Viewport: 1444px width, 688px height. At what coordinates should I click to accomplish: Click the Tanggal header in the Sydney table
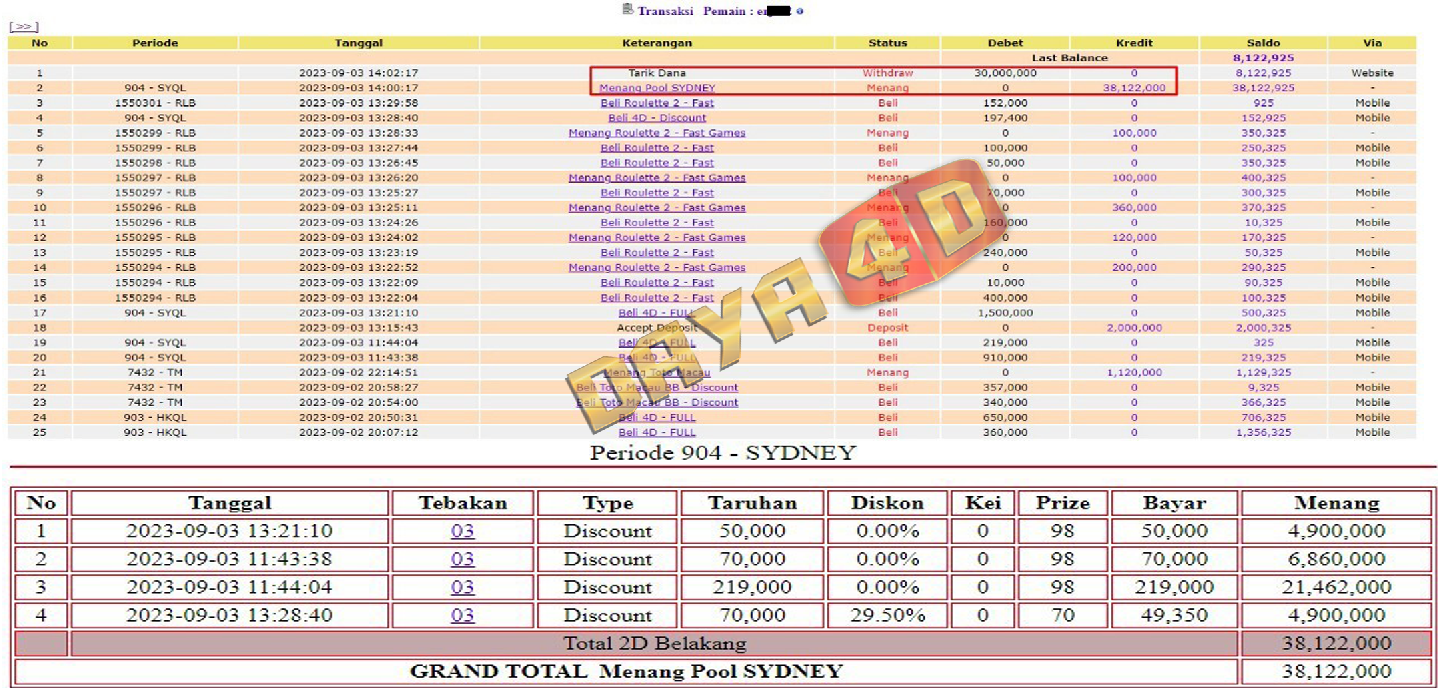(x=230, y=503)
